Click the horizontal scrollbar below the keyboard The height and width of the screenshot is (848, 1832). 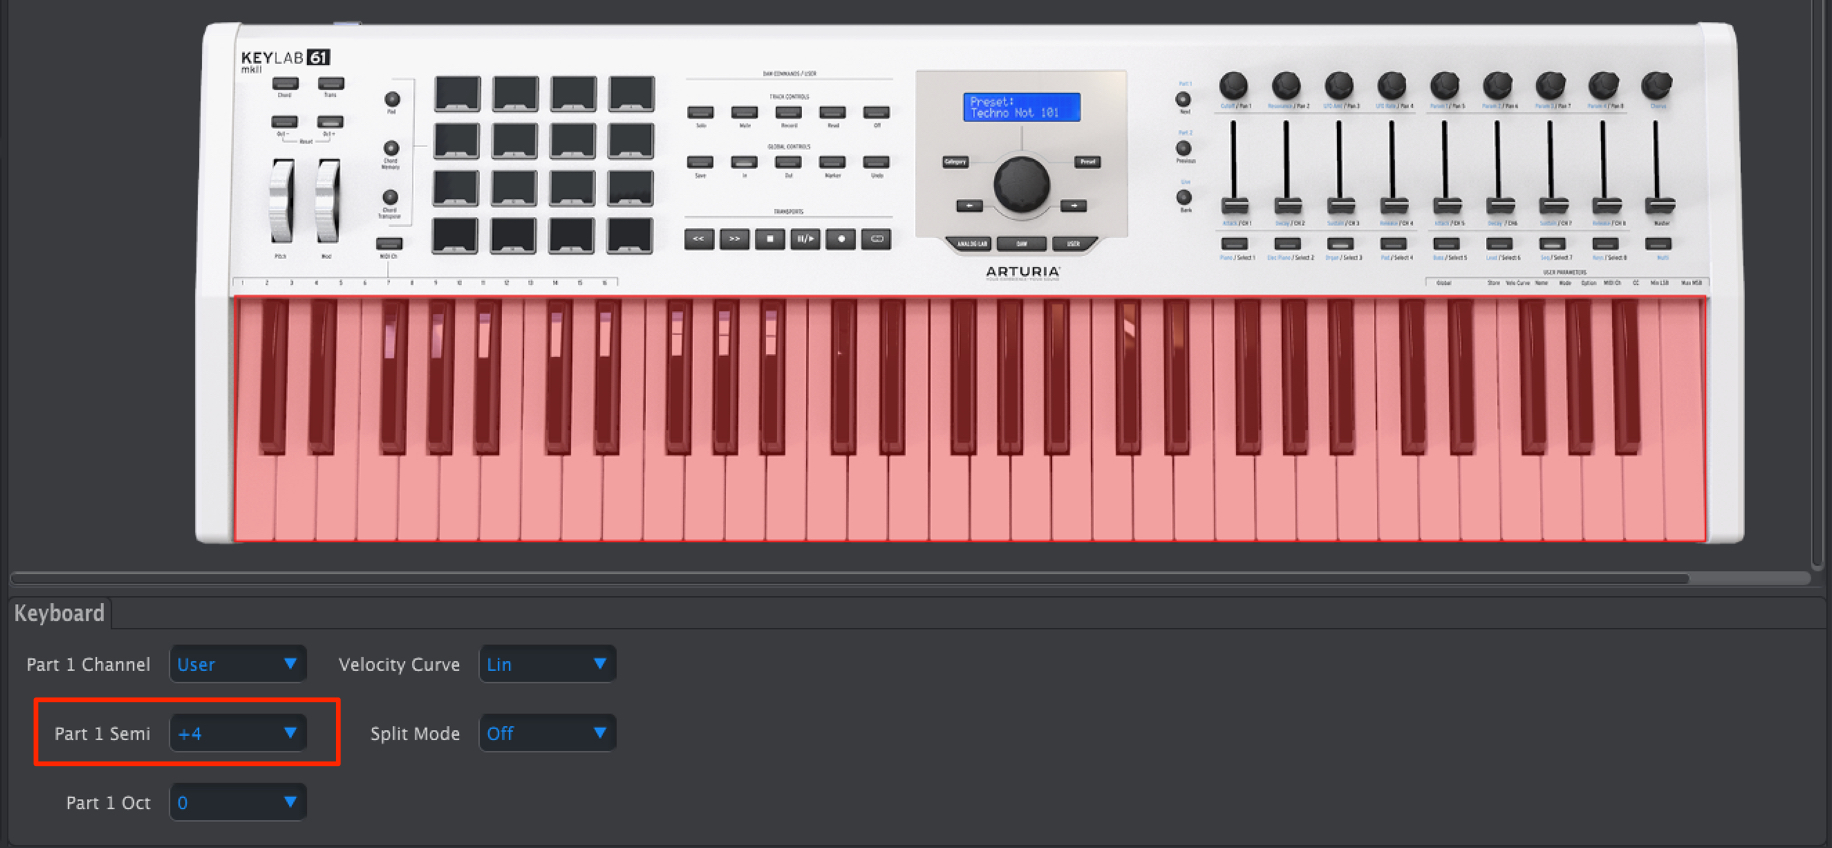coord(850,578)
